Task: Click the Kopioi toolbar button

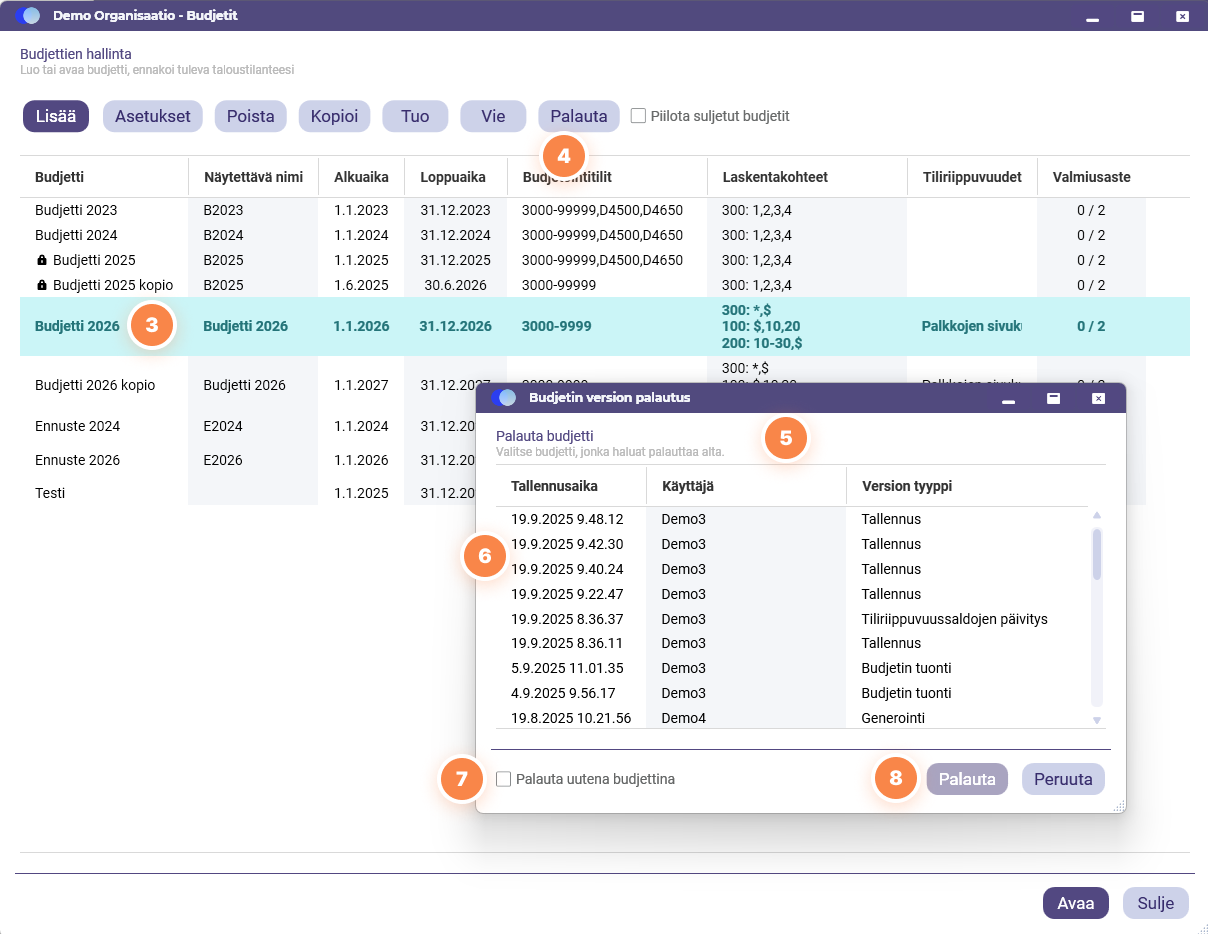Action: (335, 116)
